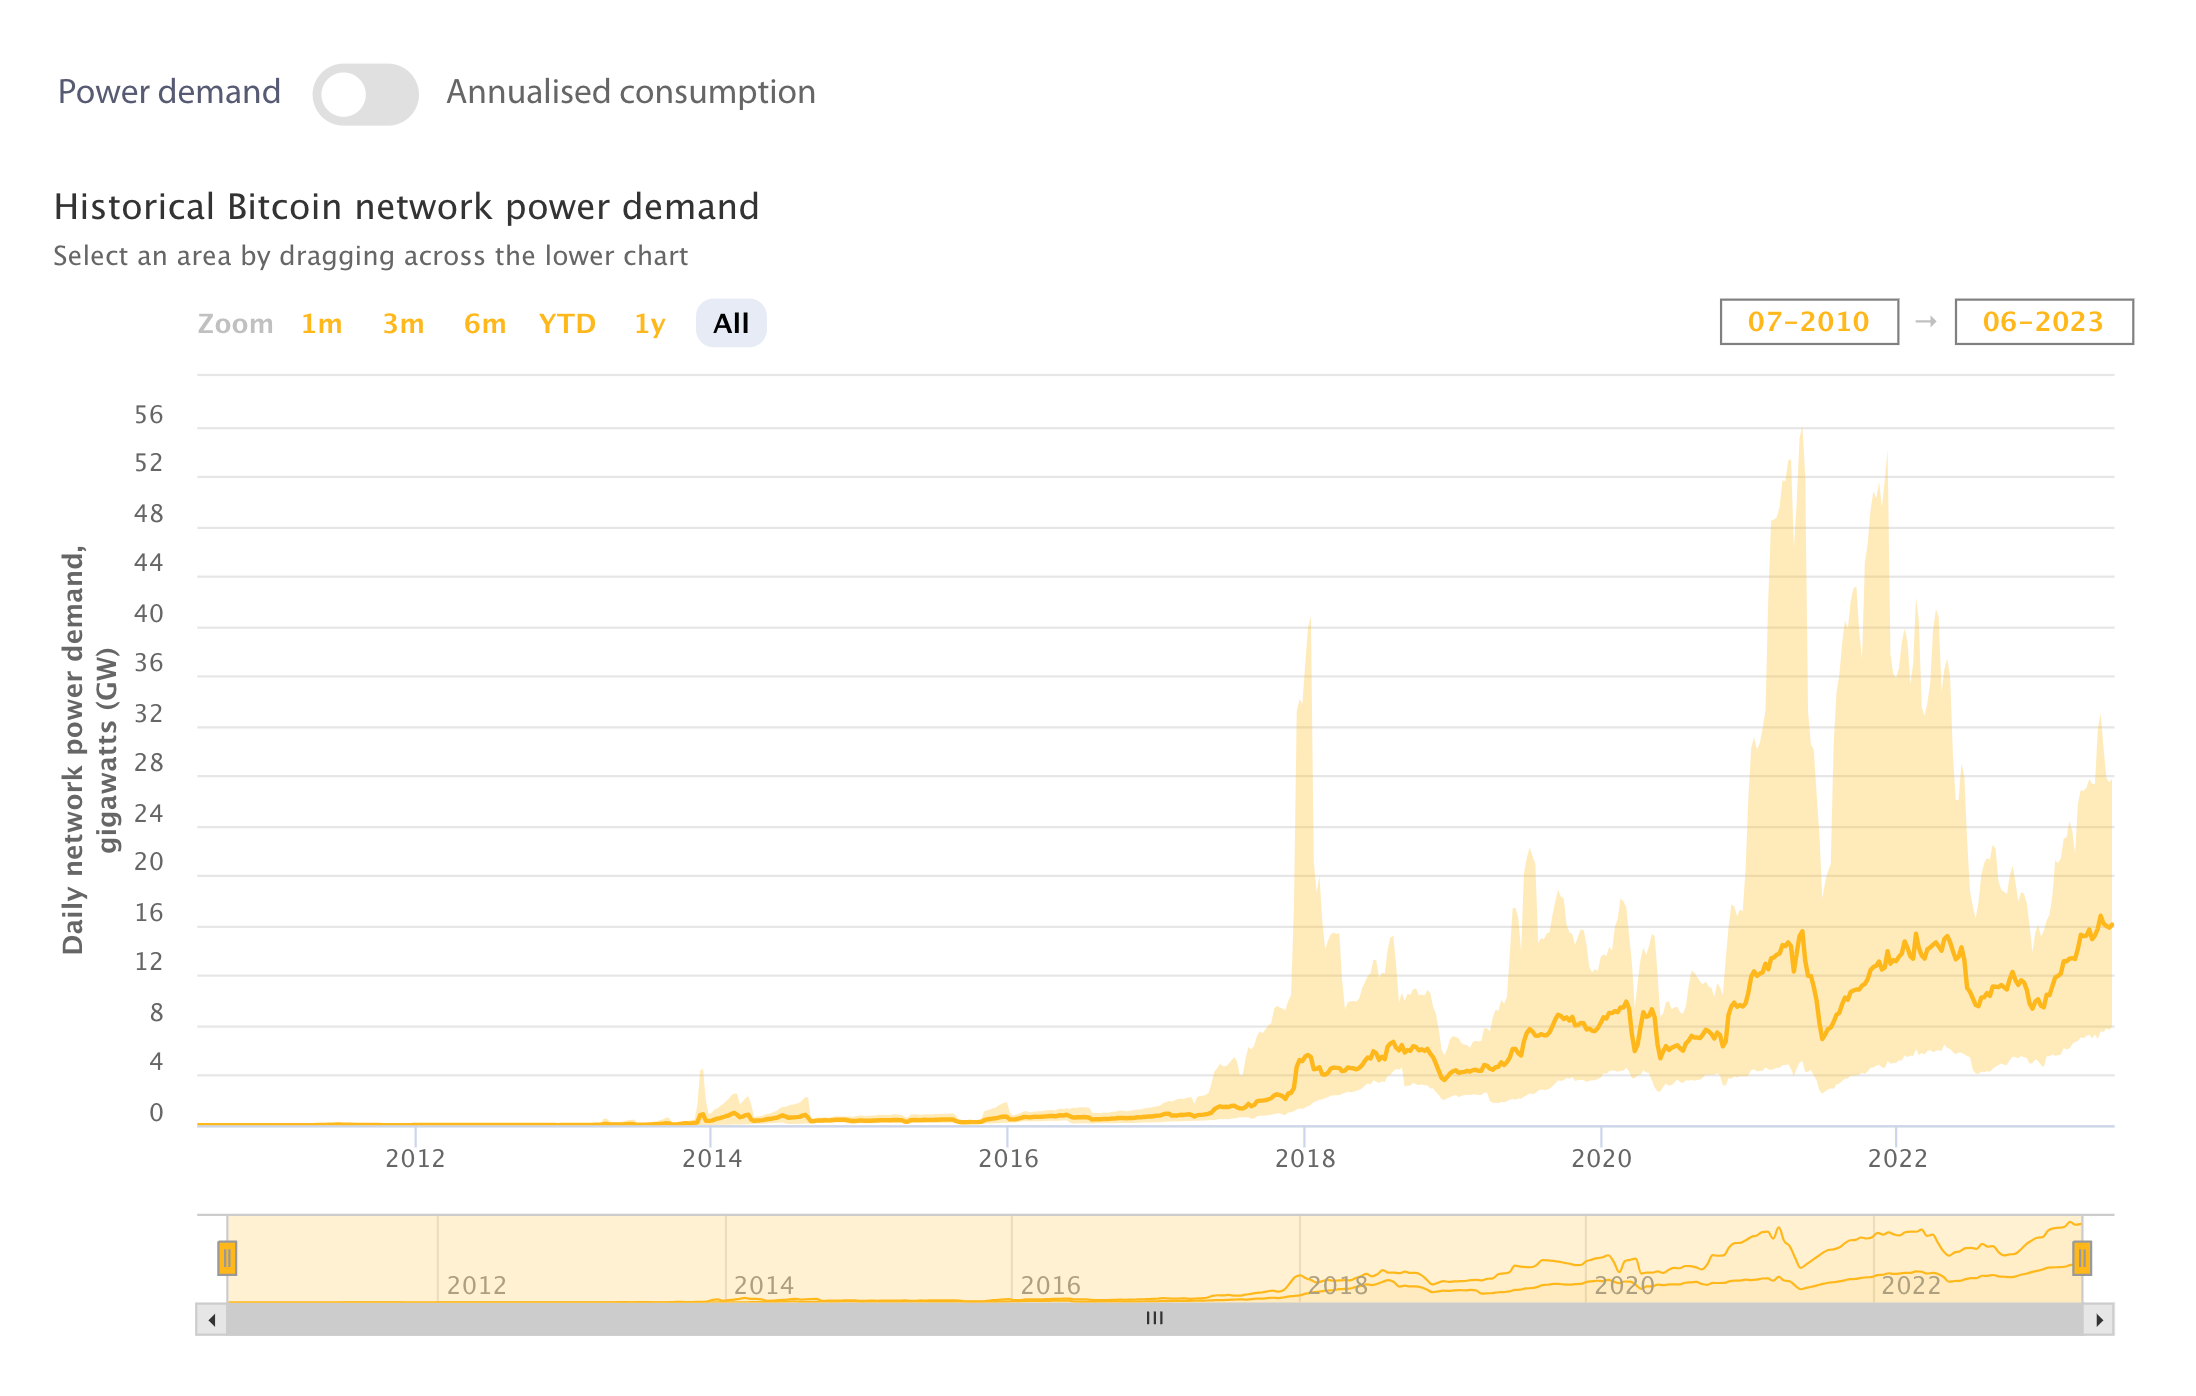Image resolution: width=2196 pixels, height=1396 pixels.
Task: Select the 3m zoom range
Action: (403, 324)
